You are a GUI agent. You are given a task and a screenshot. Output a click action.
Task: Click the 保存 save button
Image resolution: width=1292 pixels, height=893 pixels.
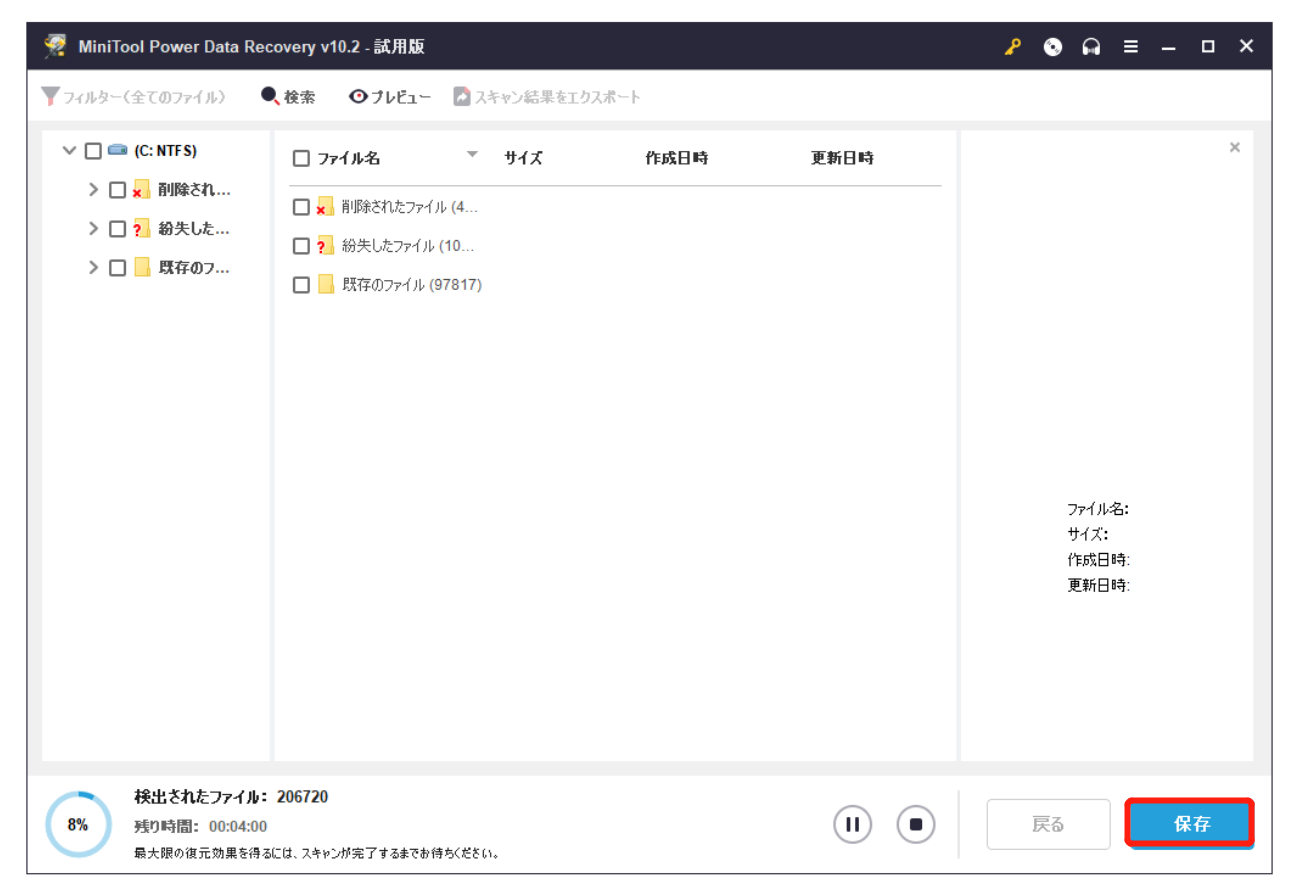click(x=1190, y=824)
